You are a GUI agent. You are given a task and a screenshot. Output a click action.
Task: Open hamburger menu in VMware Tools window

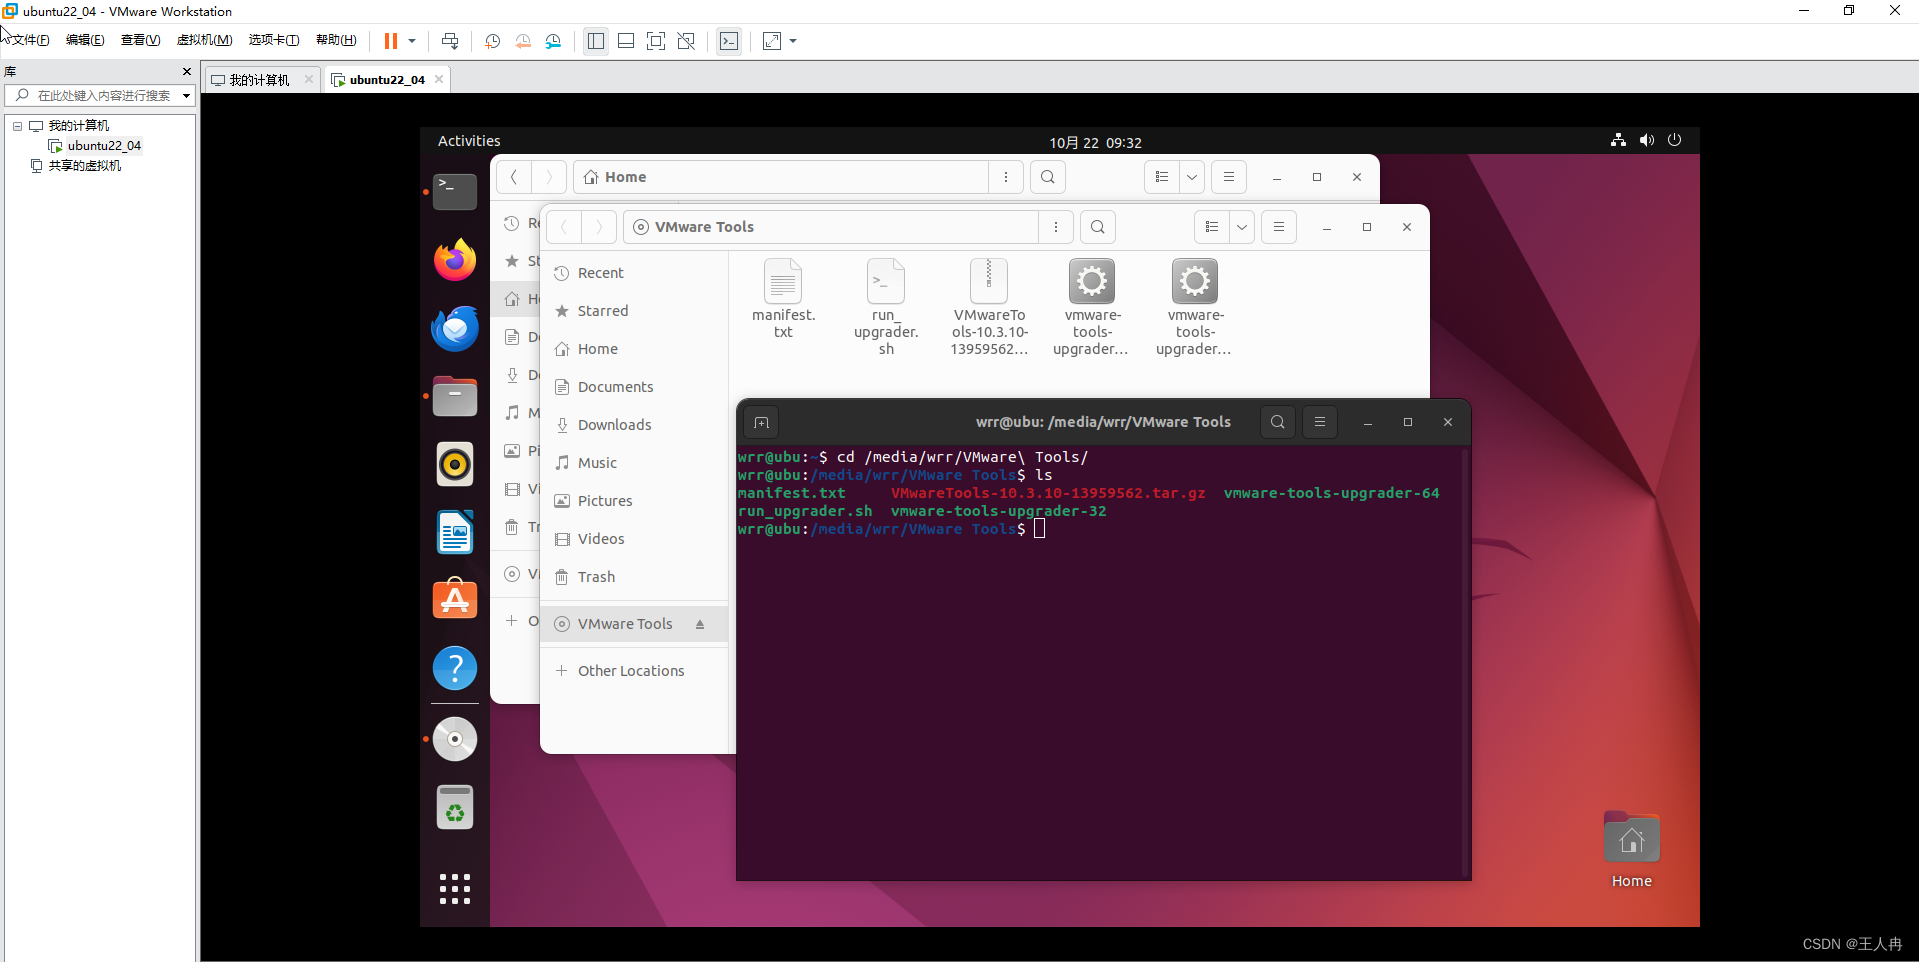click(x=1278, y=227)
